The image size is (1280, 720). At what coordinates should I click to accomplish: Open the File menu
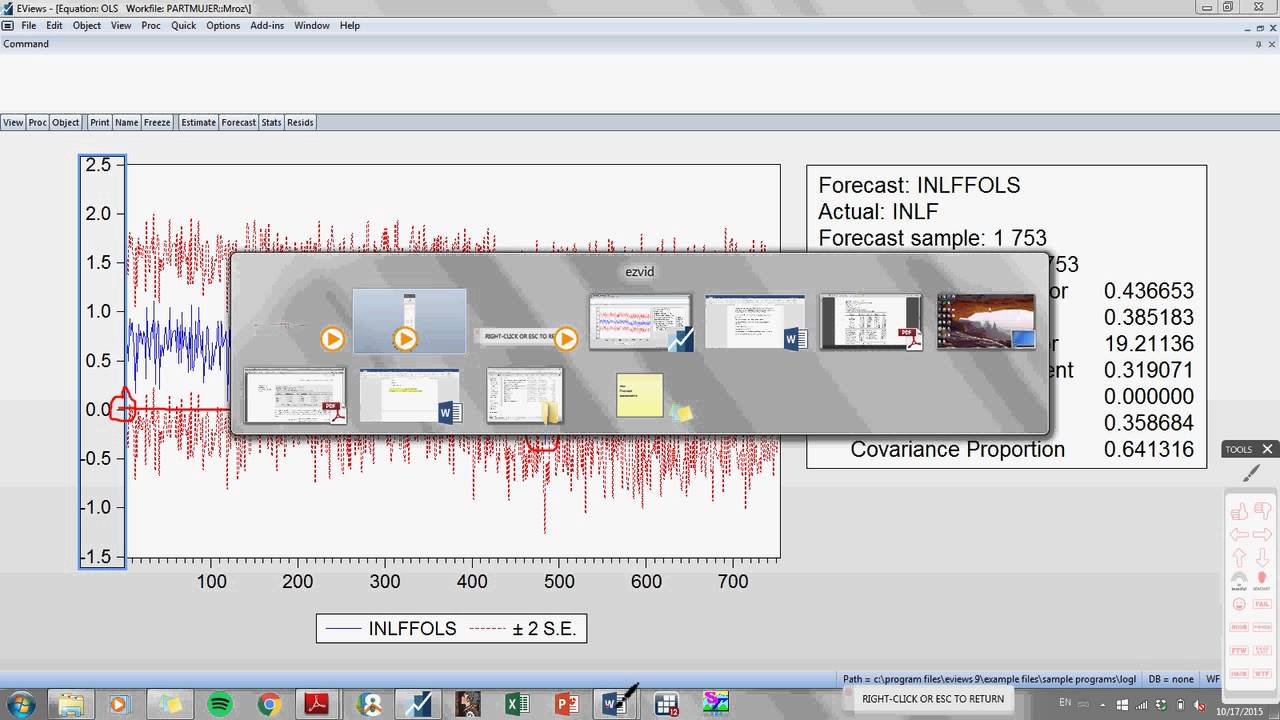(x=29, y=26)
